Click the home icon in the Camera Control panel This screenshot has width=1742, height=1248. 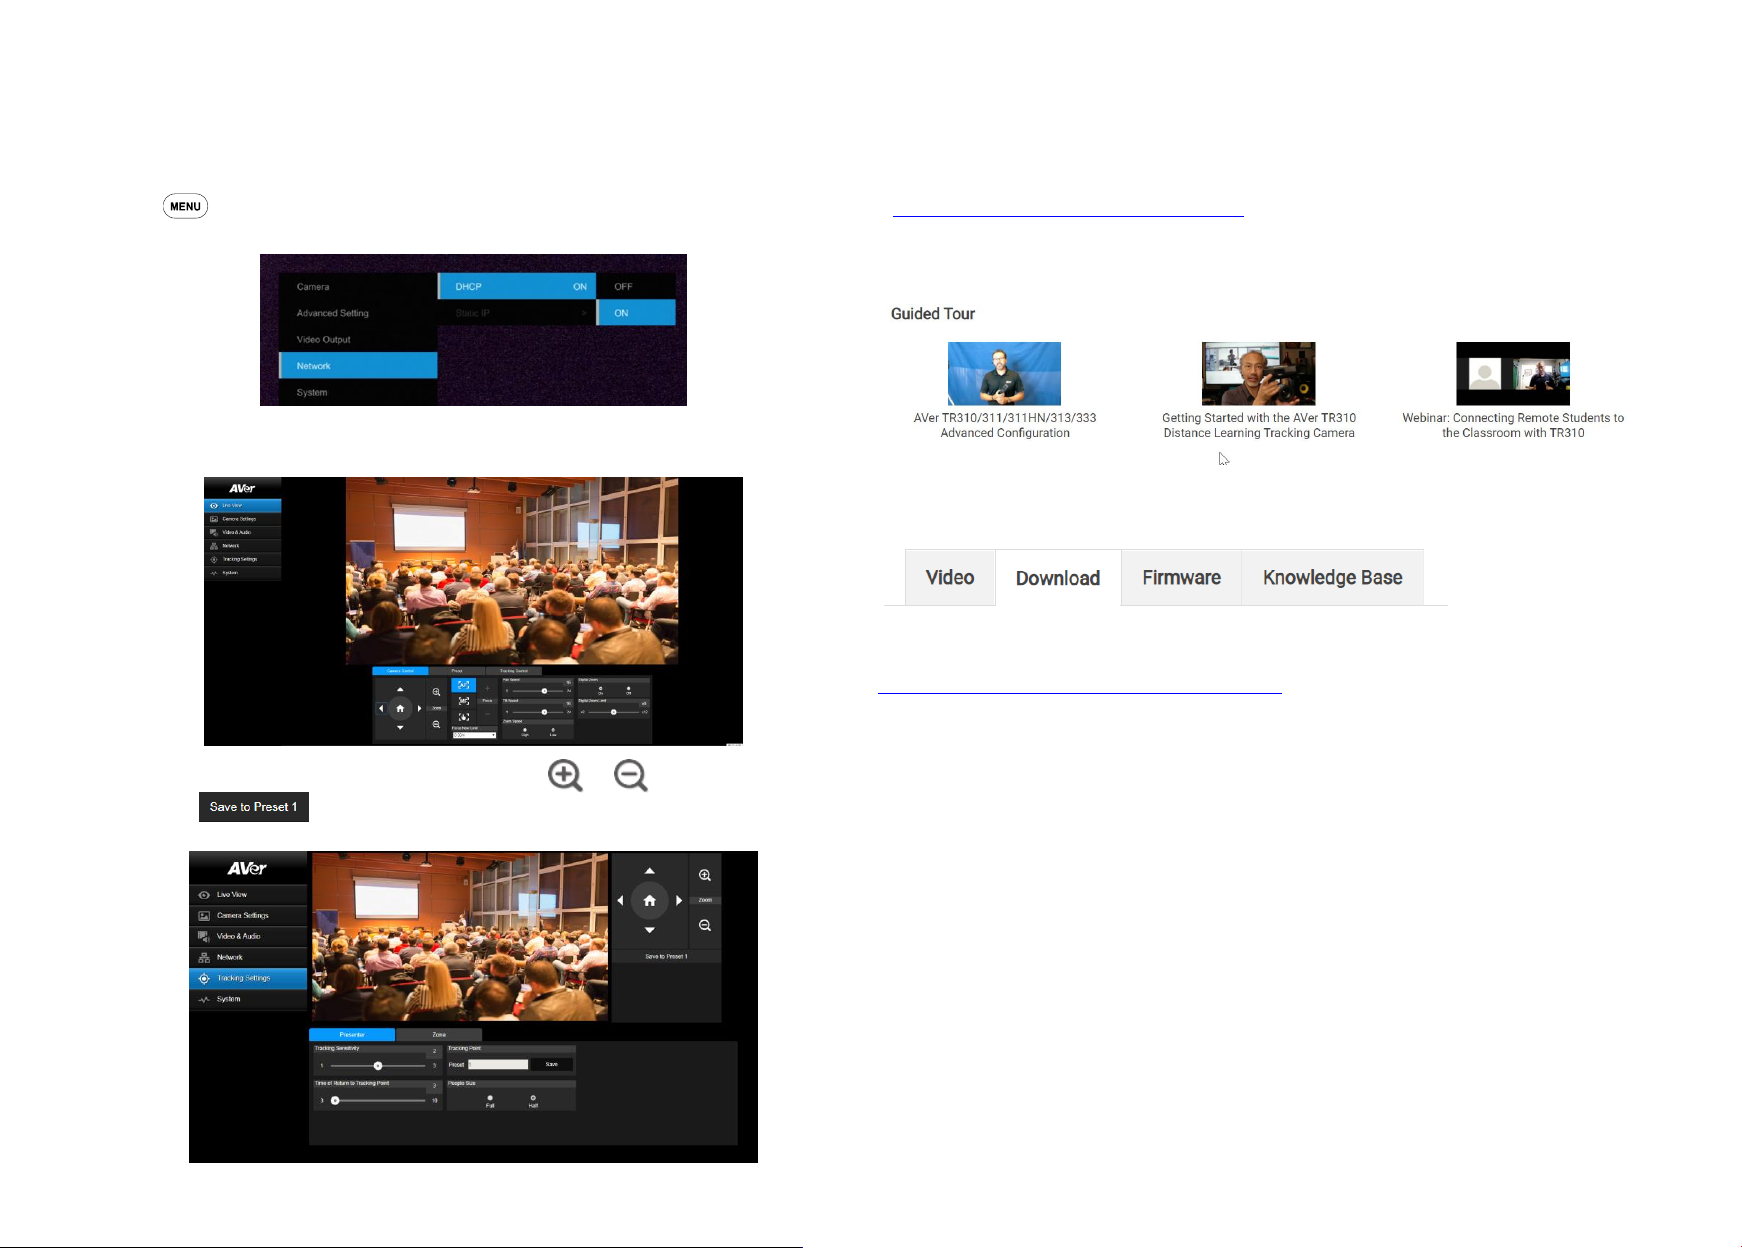[x=400, y=708]
